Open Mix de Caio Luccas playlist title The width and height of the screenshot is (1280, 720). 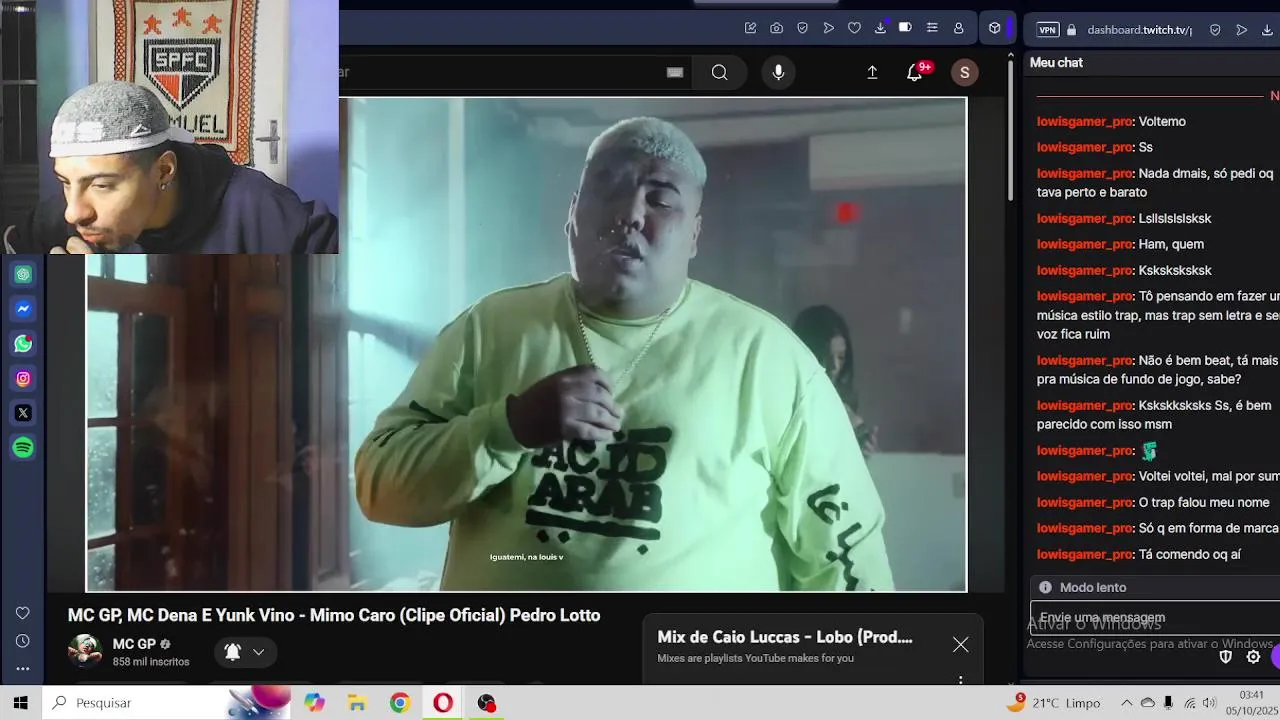(x=785, y=637)
